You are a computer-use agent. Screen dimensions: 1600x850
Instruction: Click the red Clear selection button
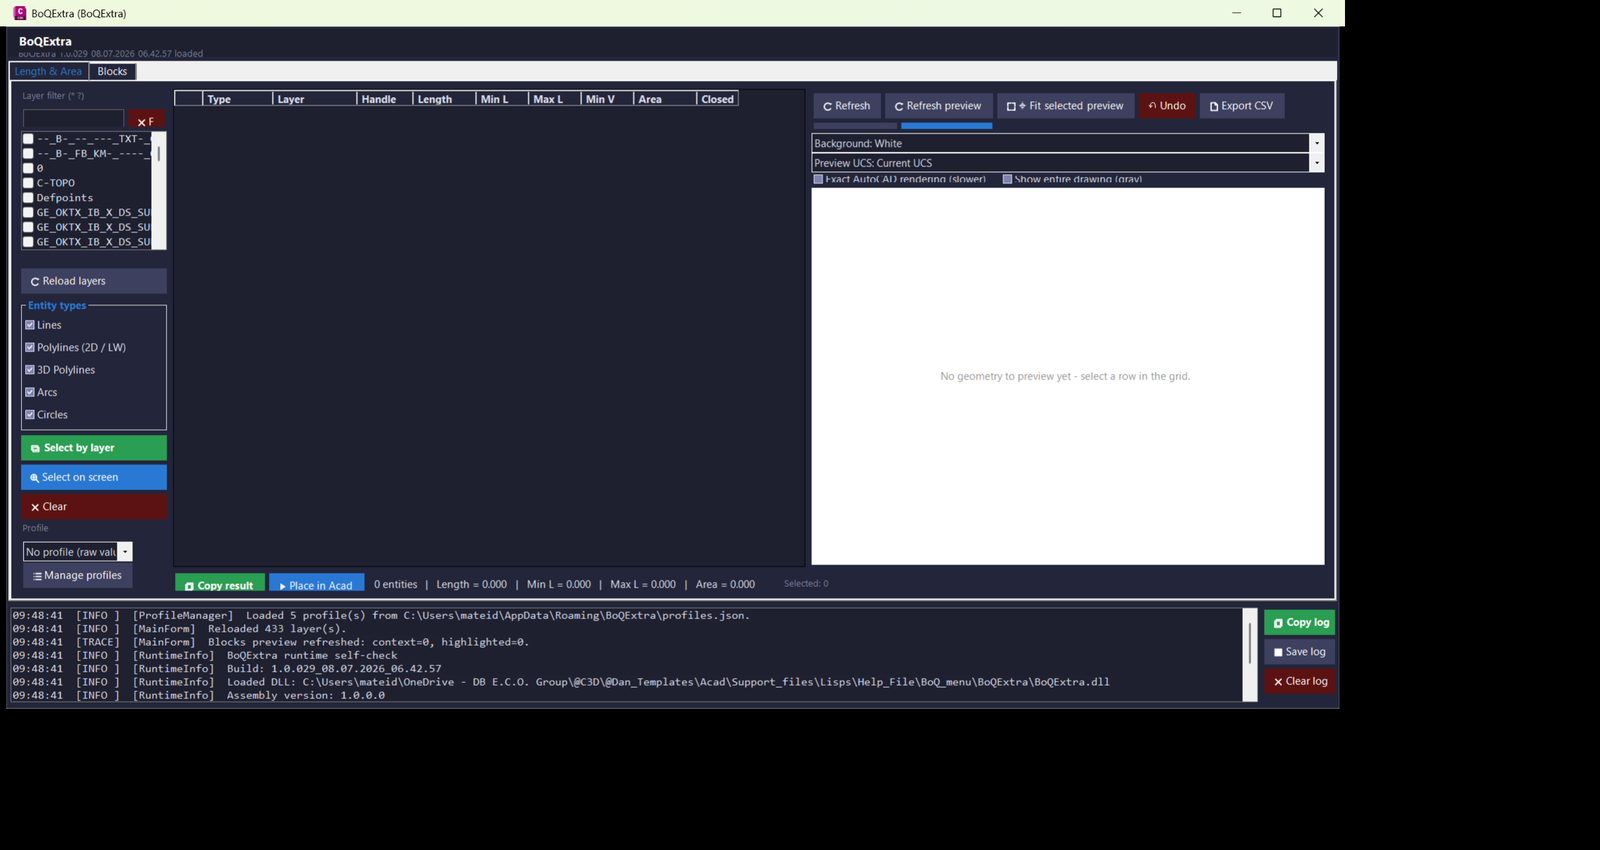(94, 507)
